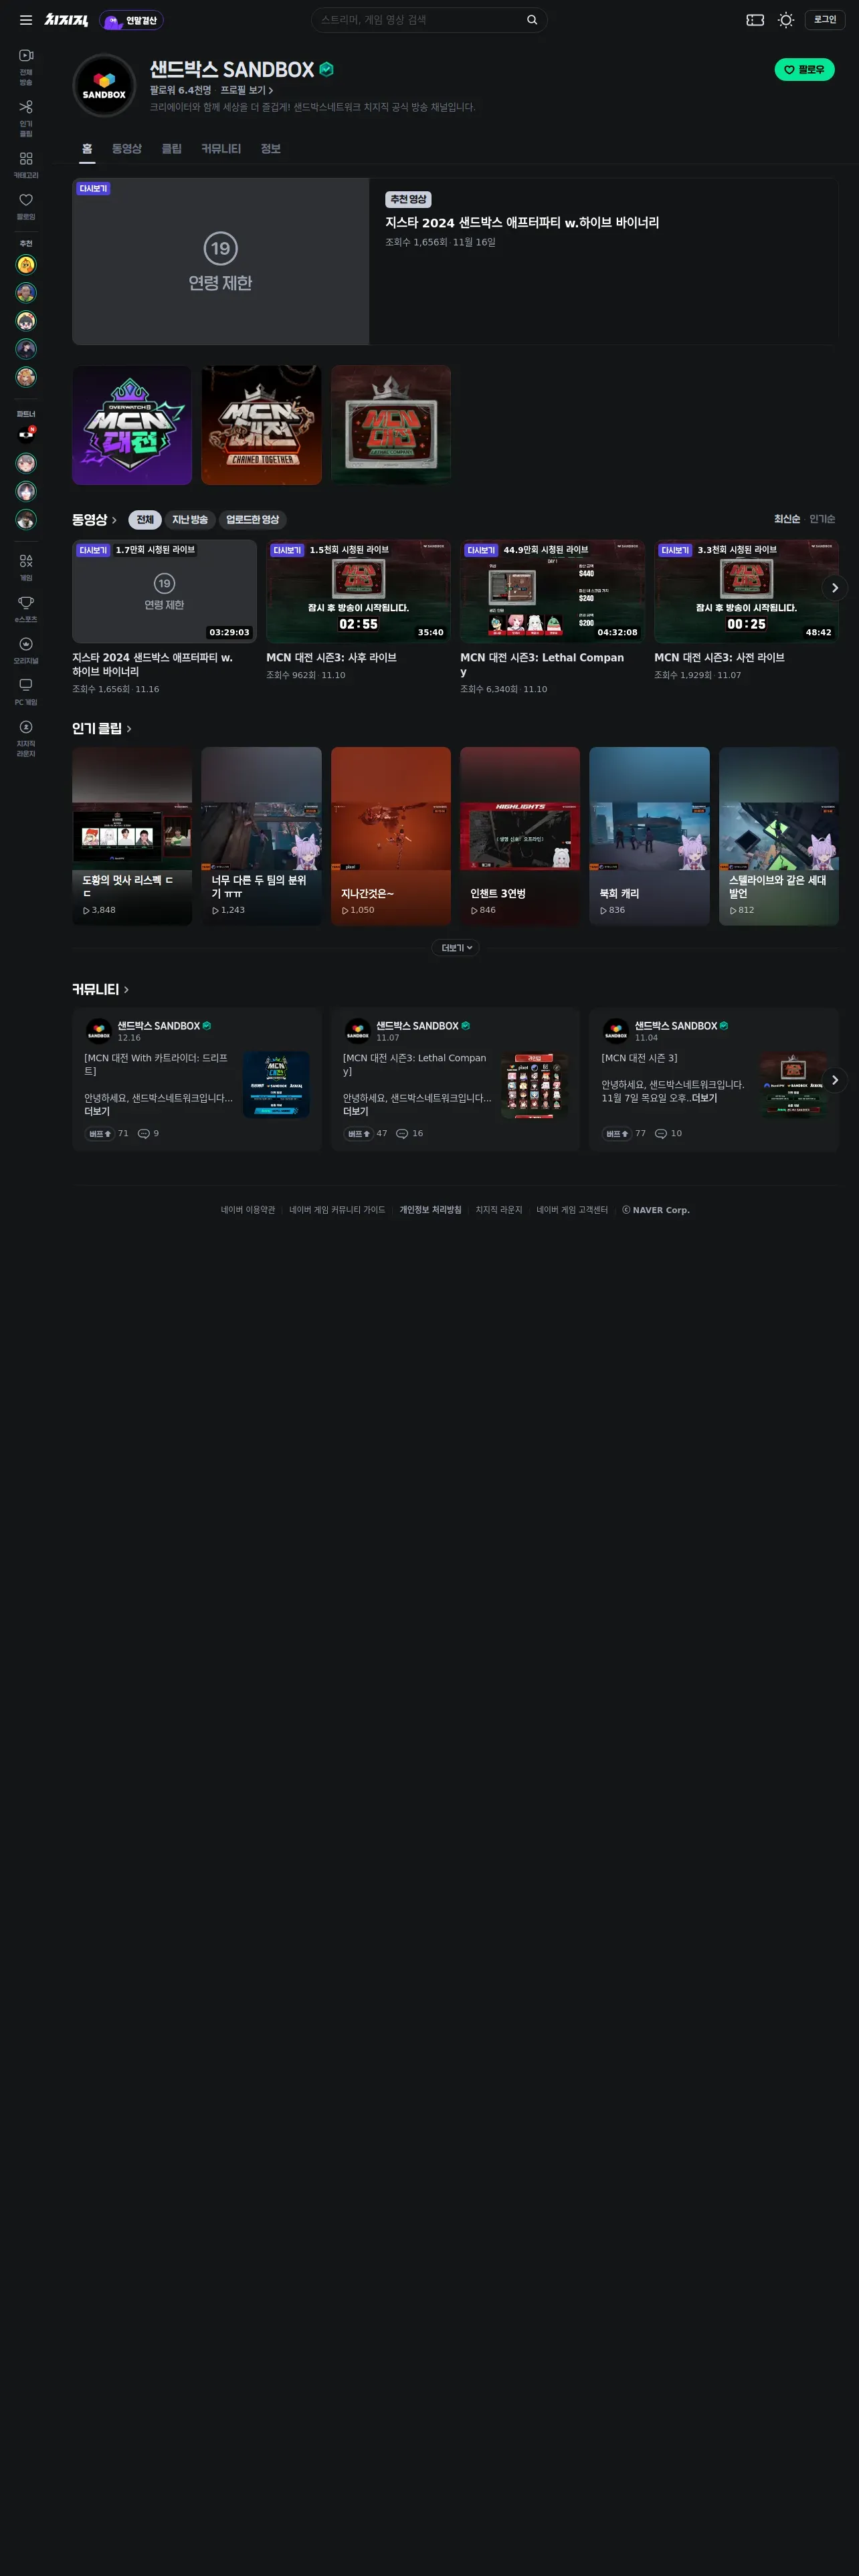
Task: Click the search magnifier icon
Action: (x=532, y=20)
